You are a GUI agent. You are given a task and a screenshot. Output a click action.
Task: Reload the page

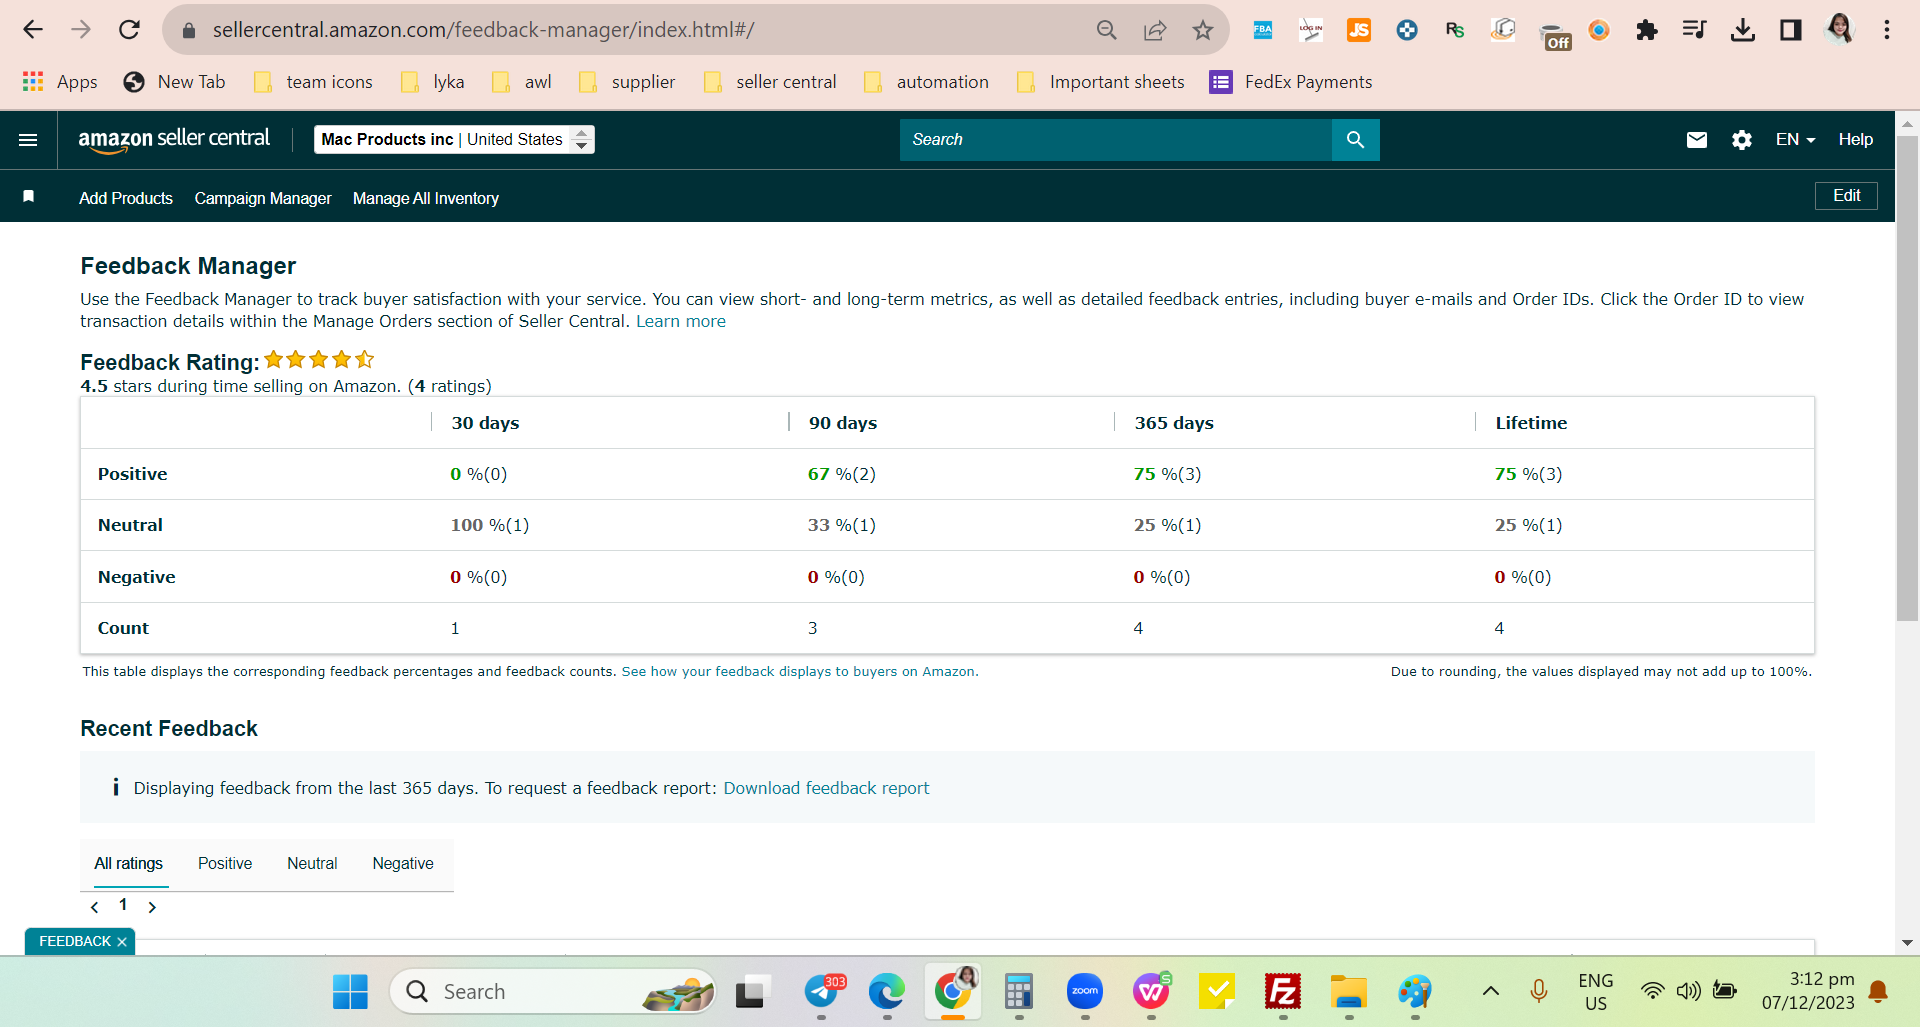coord(129,30)
